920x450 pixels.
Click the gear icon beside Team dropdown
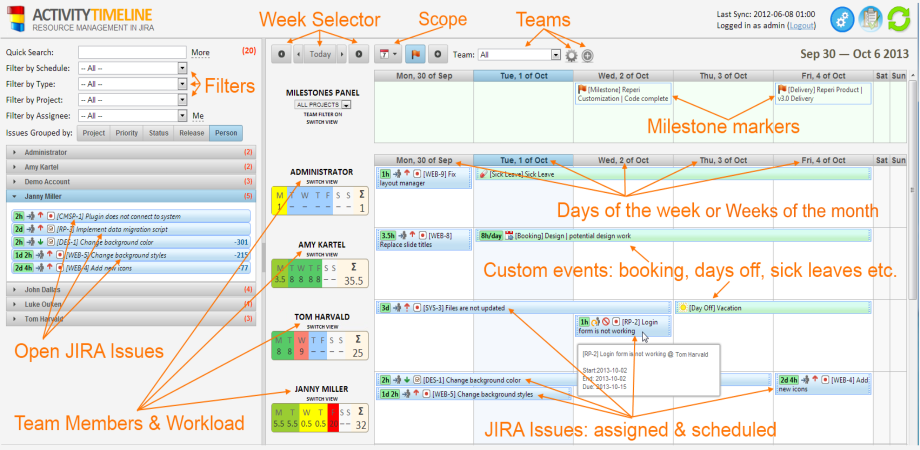(571, 55)
